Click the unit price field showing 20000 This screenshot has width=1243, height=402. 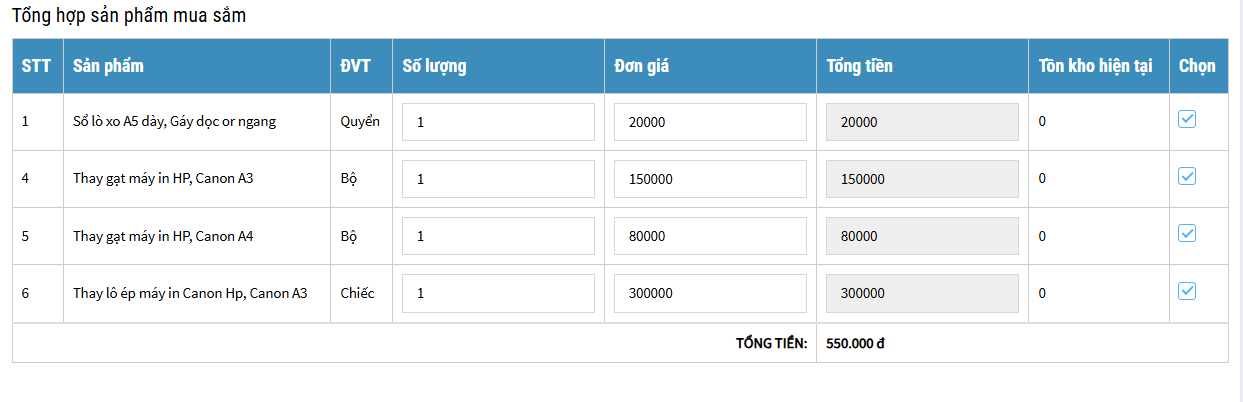click(710, 122)
